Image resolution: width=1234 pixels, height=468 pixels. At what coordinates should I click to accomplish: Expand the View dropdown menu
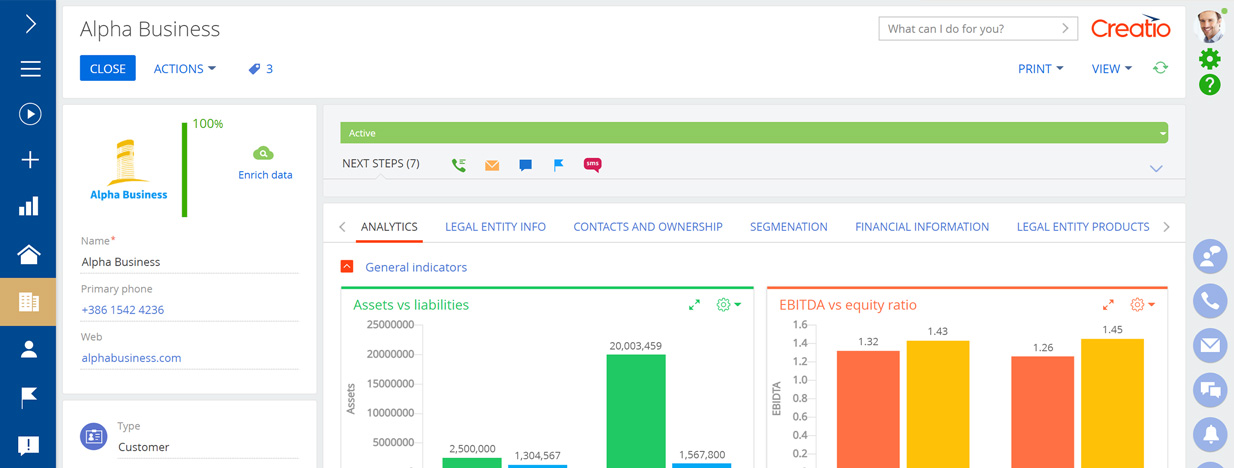click(1111, 69)
